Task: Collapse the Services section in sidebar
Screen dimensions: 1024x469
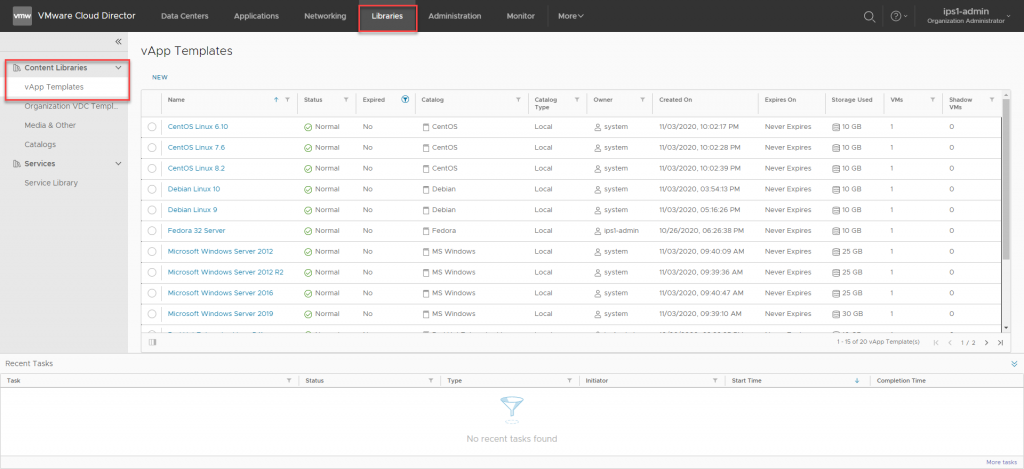Action: coord(119,163)
